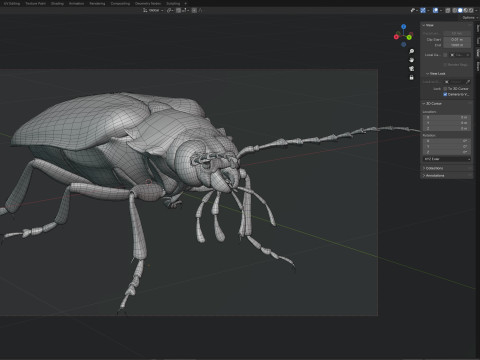Click the zoom view magnifier icon
The width and height of the screenshot is (480, 360).
pyautogui.click(x=412, y=51)
